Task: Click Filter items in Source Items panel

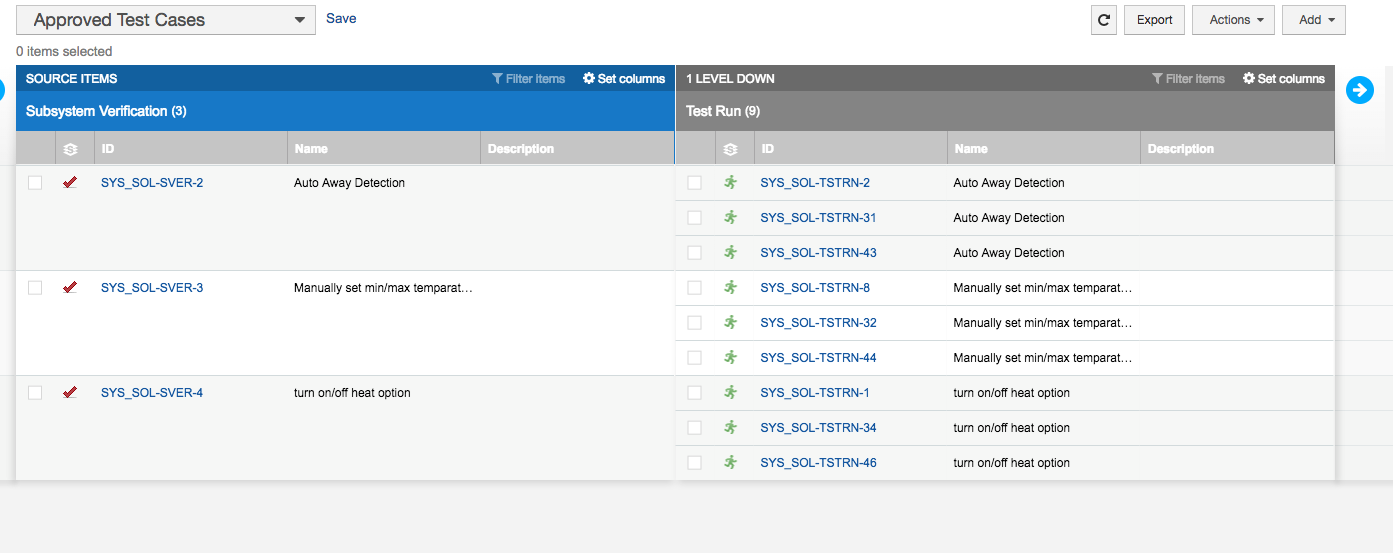Action: (529, 78)
